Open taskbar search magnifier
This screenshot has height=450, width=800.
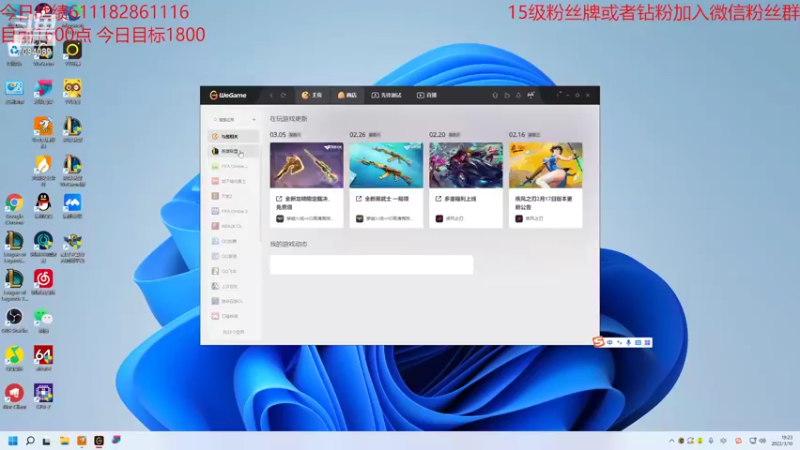pos(30,441)
